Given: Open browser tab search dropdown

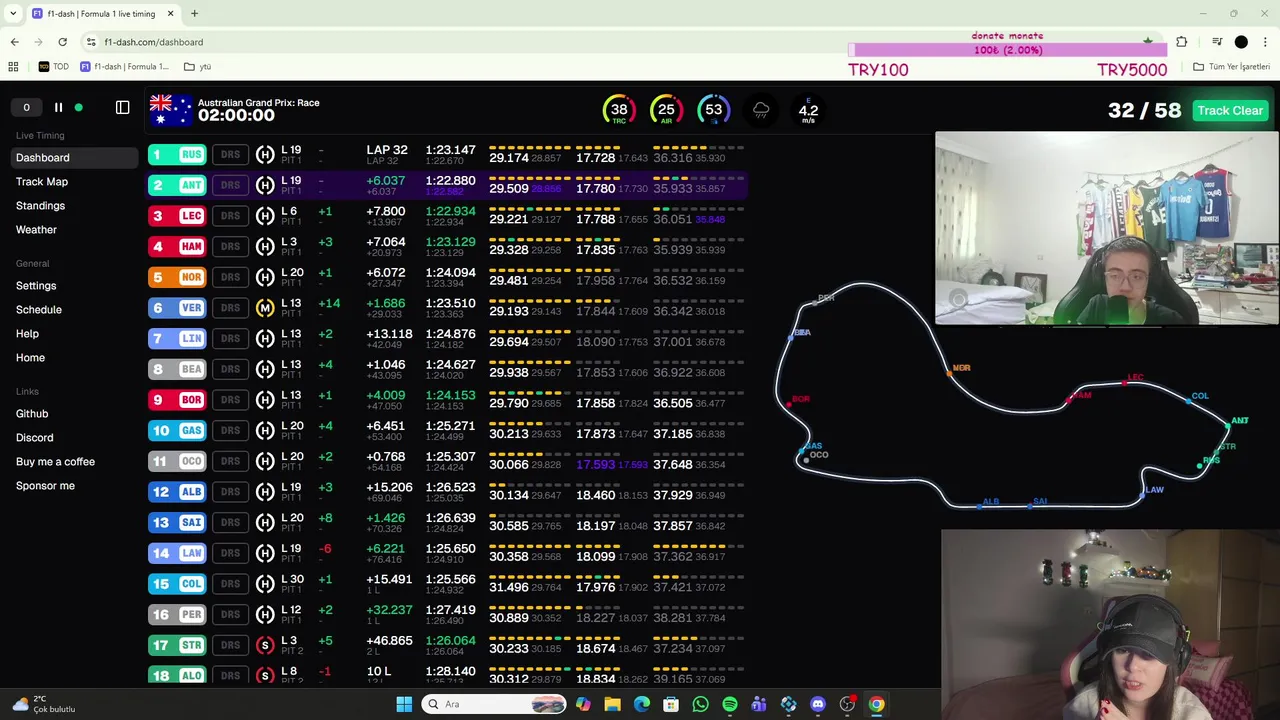Looking at the screenshot, I should tap(14, 14).
